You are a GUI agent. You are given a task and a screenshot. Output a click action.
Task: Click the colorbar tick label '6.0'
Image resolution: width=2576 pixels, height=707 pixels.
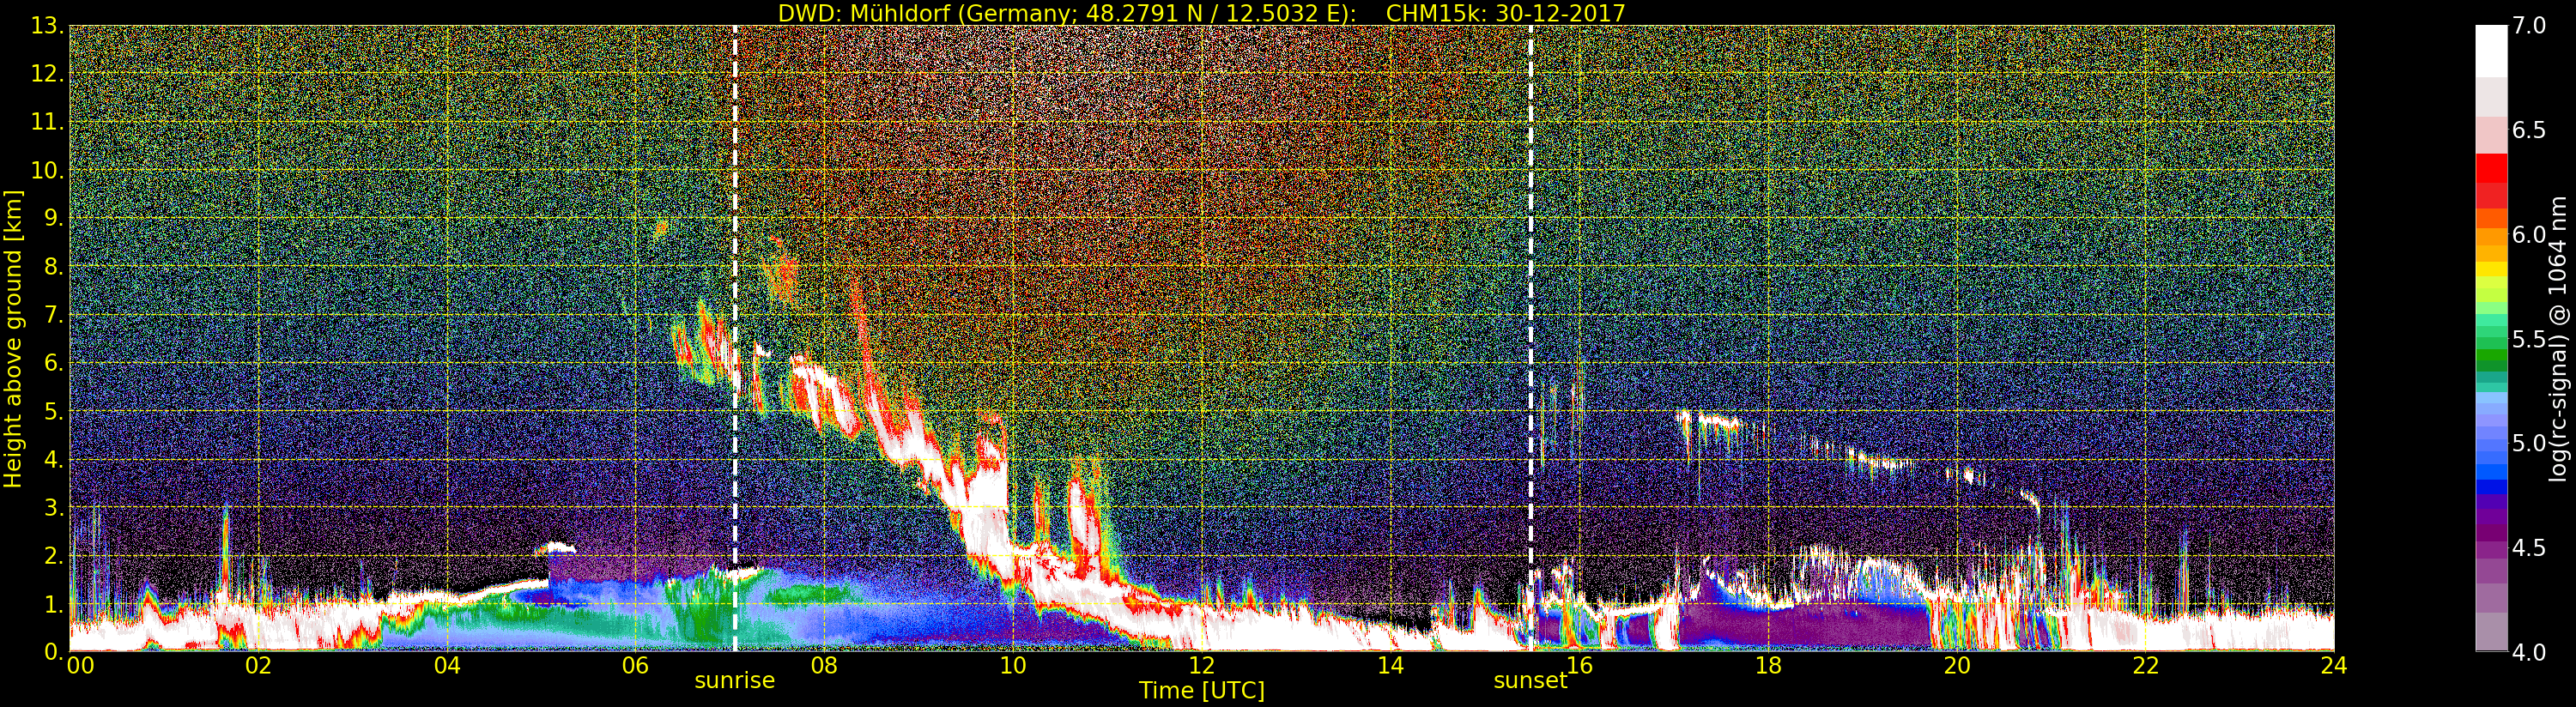(2529, 235)
